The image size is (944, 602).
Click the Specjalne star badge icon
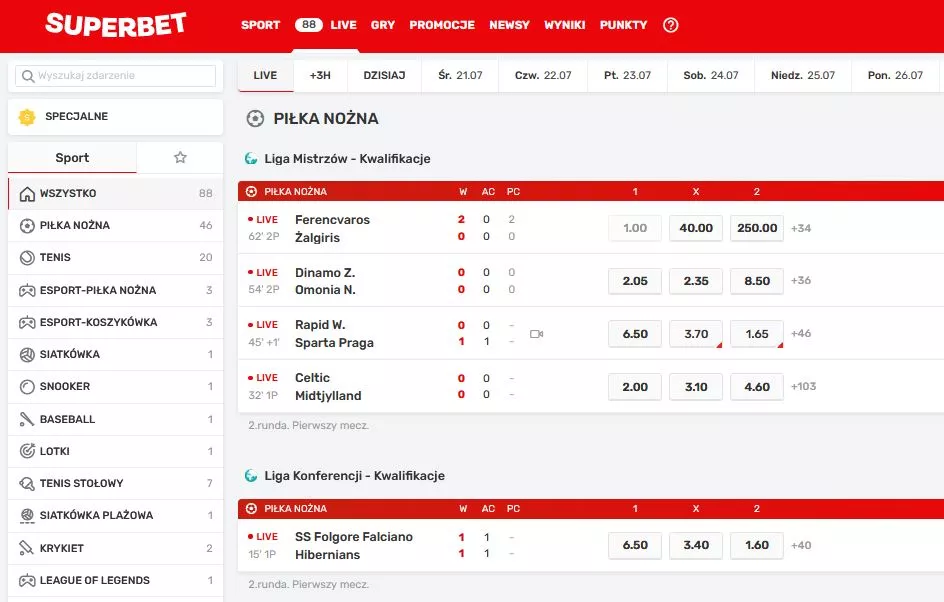point(27,117)
